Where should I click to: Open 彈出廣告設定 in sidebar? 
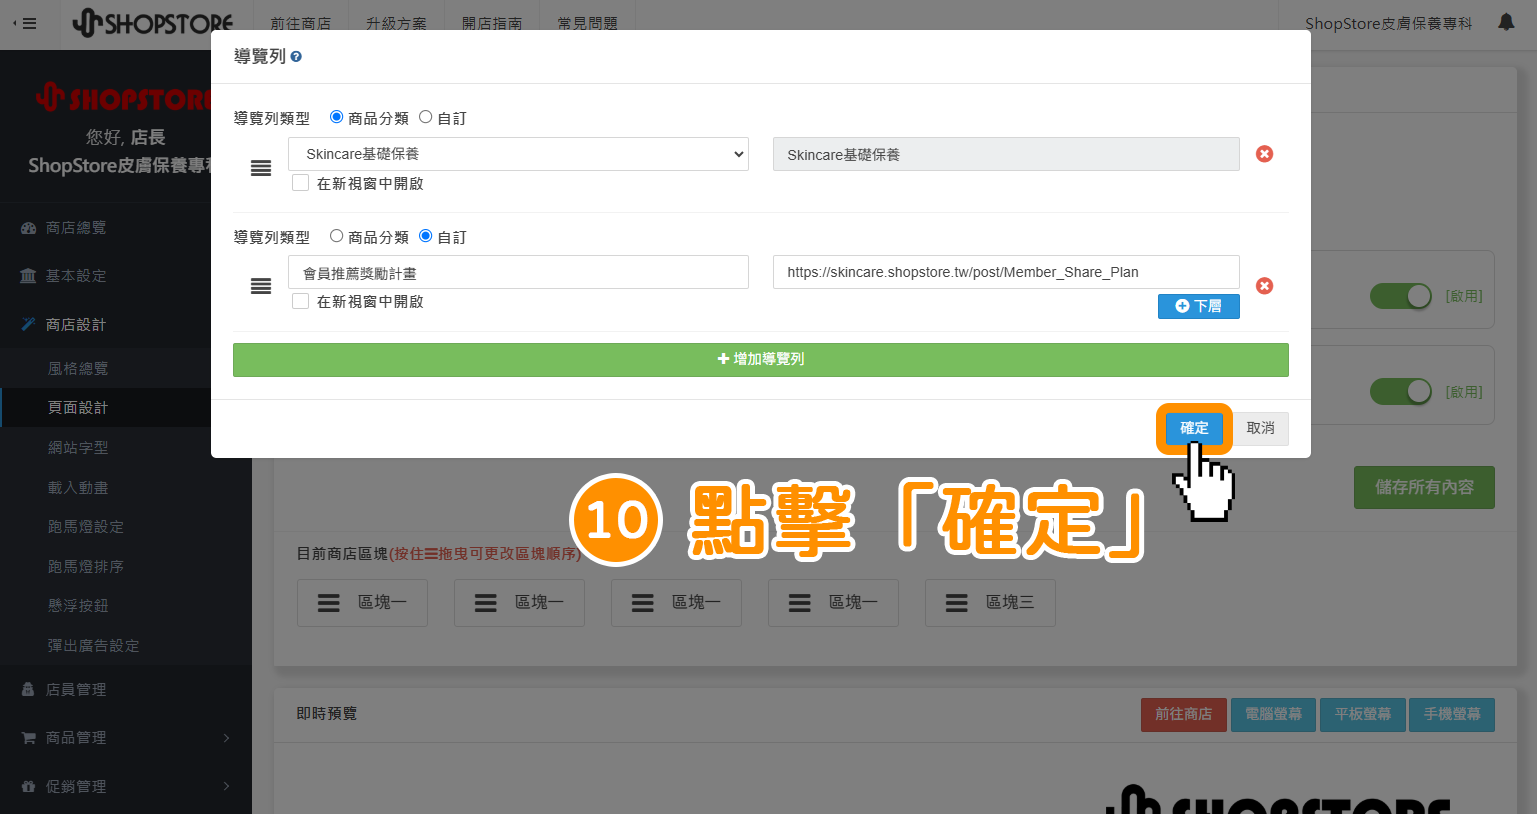point(94,646)
